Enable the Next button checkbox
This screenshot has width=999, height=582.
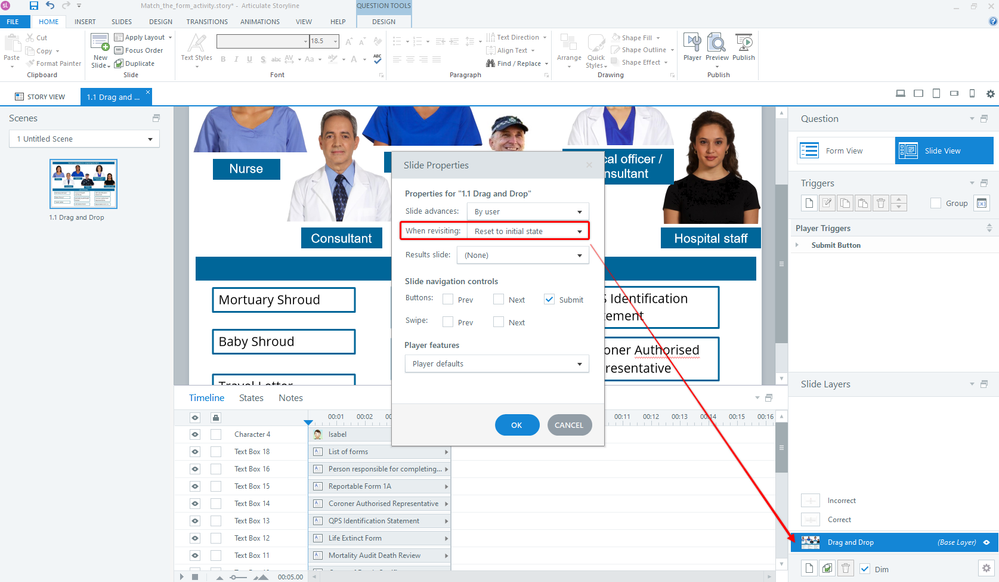tap(498, 299)
